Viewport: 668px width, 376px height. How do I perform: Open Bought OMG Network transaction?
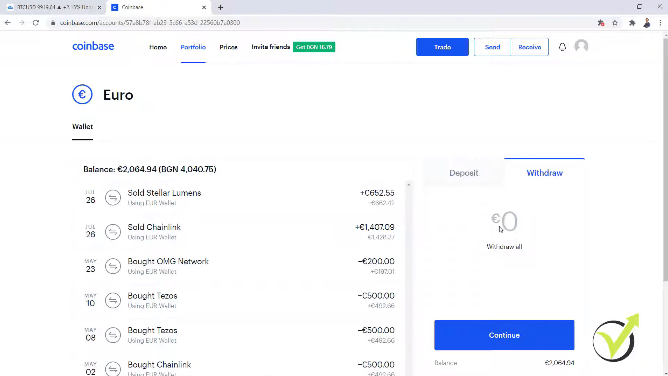[239, 266]
